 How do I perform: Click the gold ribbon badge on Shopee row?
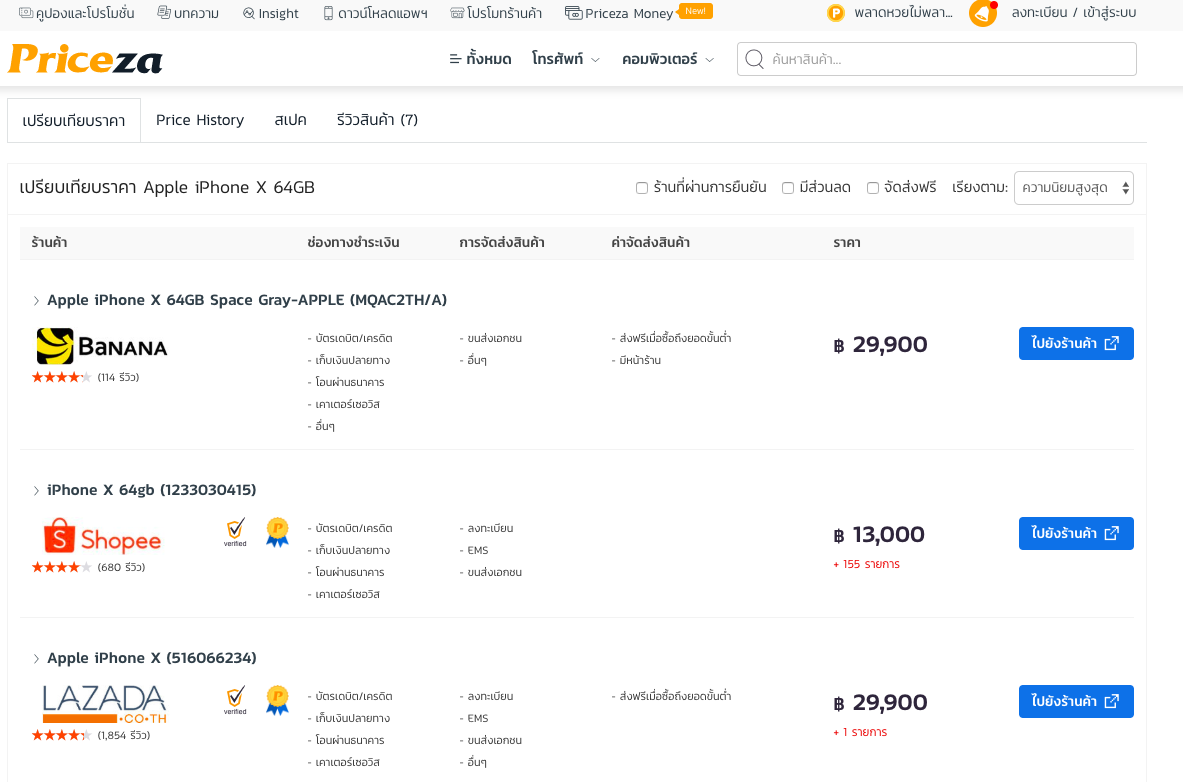[x=277, y=532]
